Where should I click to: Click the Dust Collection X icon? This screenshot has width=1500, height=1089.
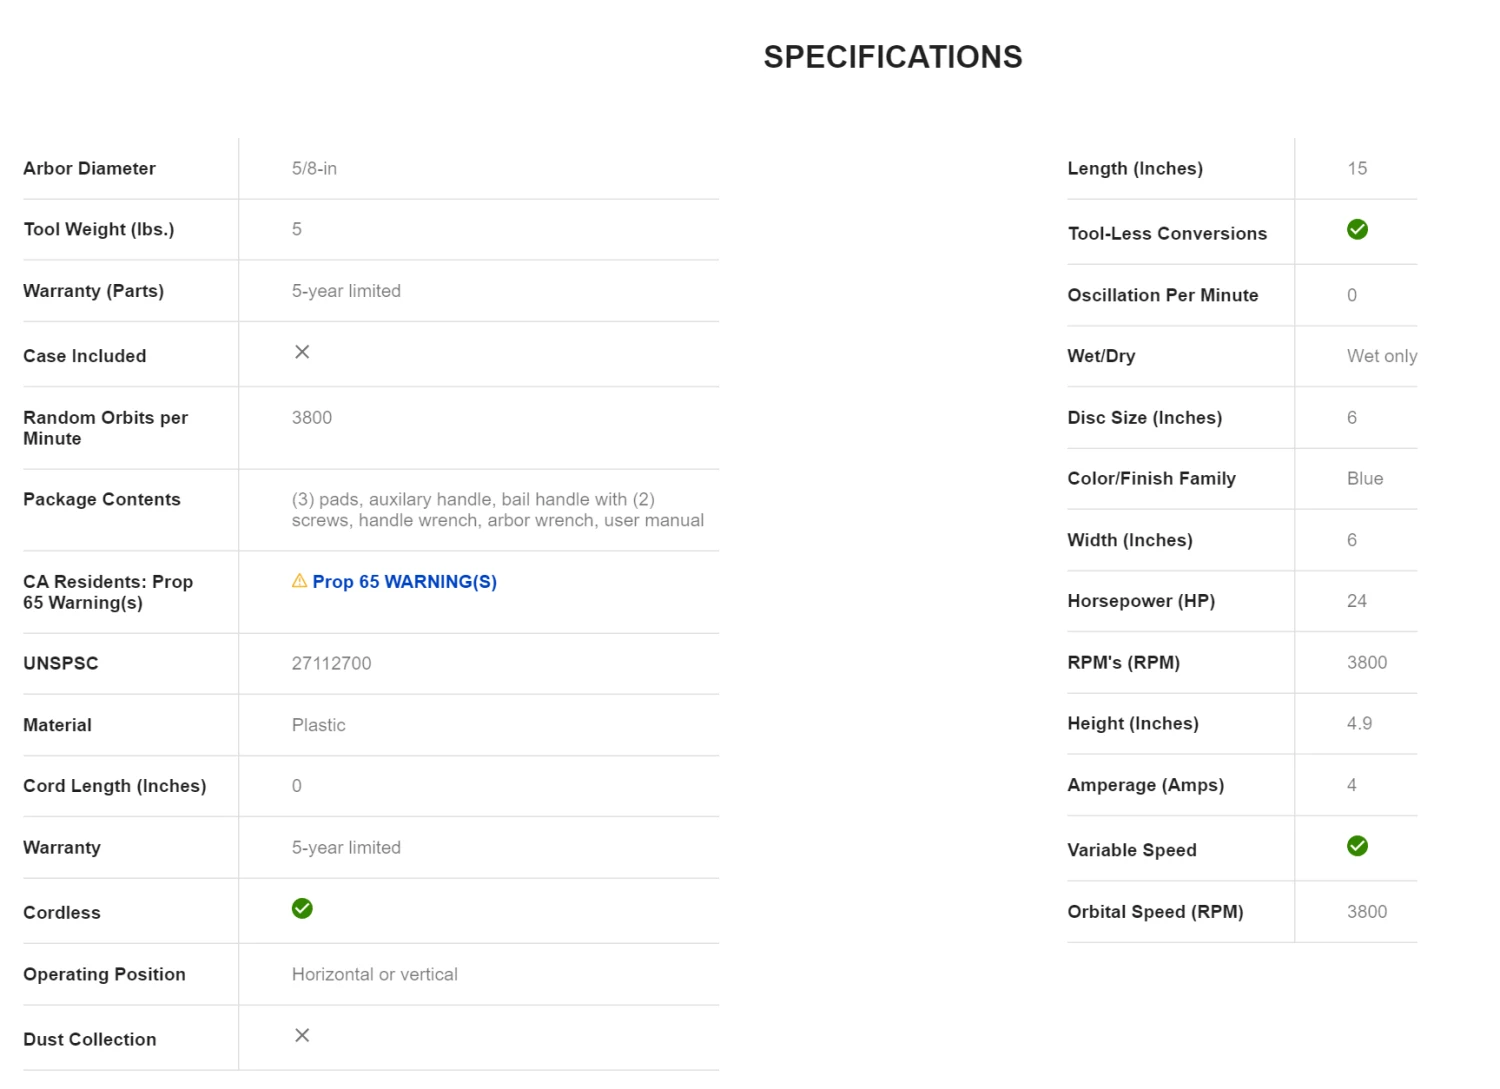302,1035
